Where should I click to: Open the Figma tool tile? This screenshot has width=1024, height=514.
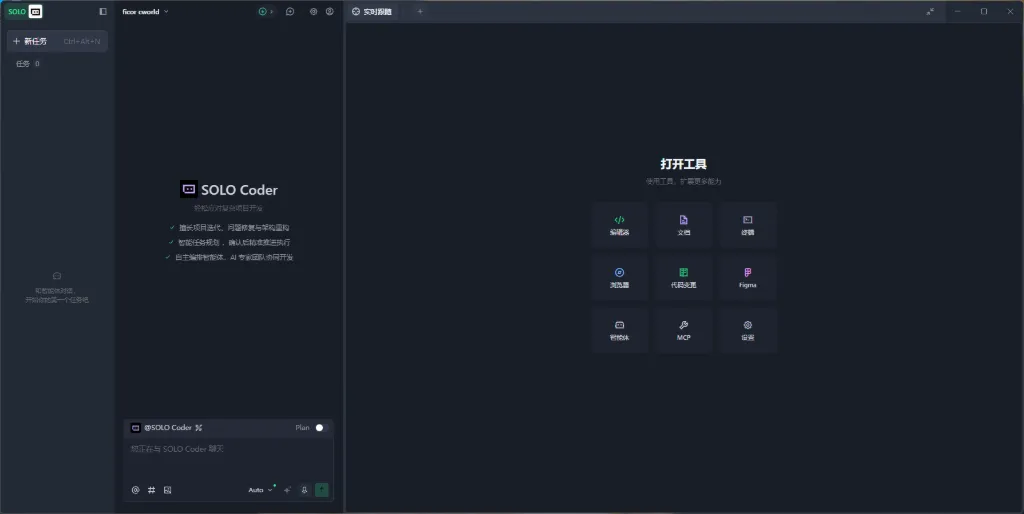[x=747, y=277]
